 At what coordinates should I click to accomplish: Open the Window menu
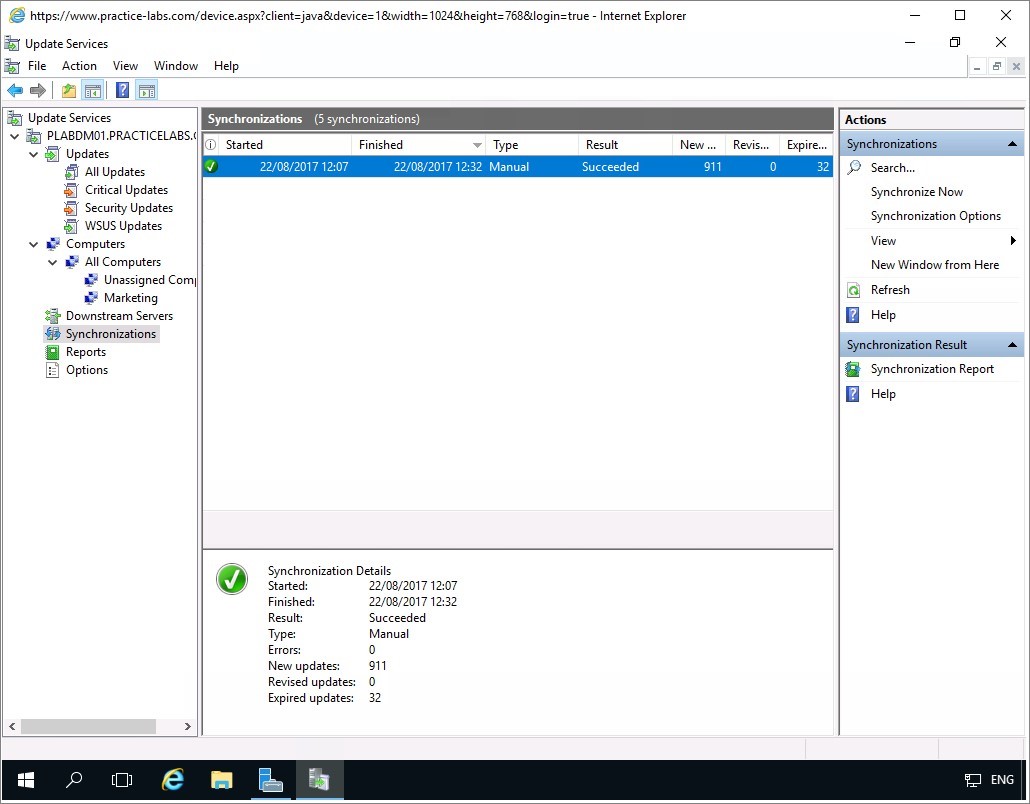coord(175,66)
